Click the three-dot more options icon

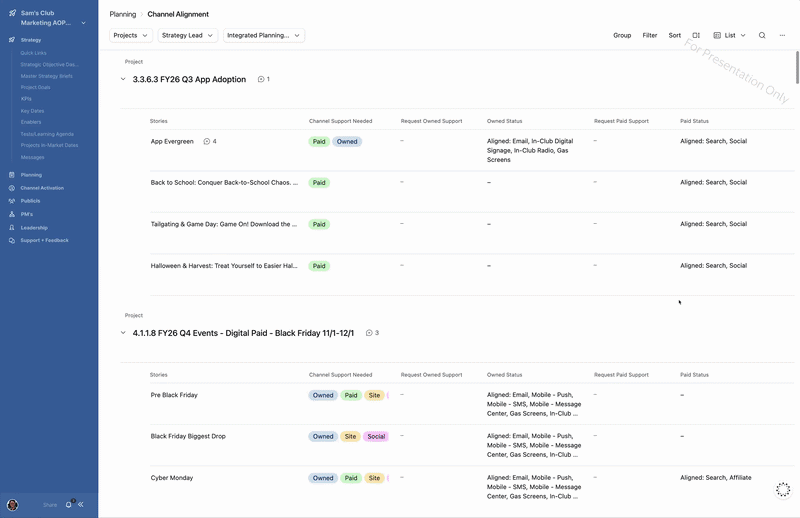pos(782,35)
